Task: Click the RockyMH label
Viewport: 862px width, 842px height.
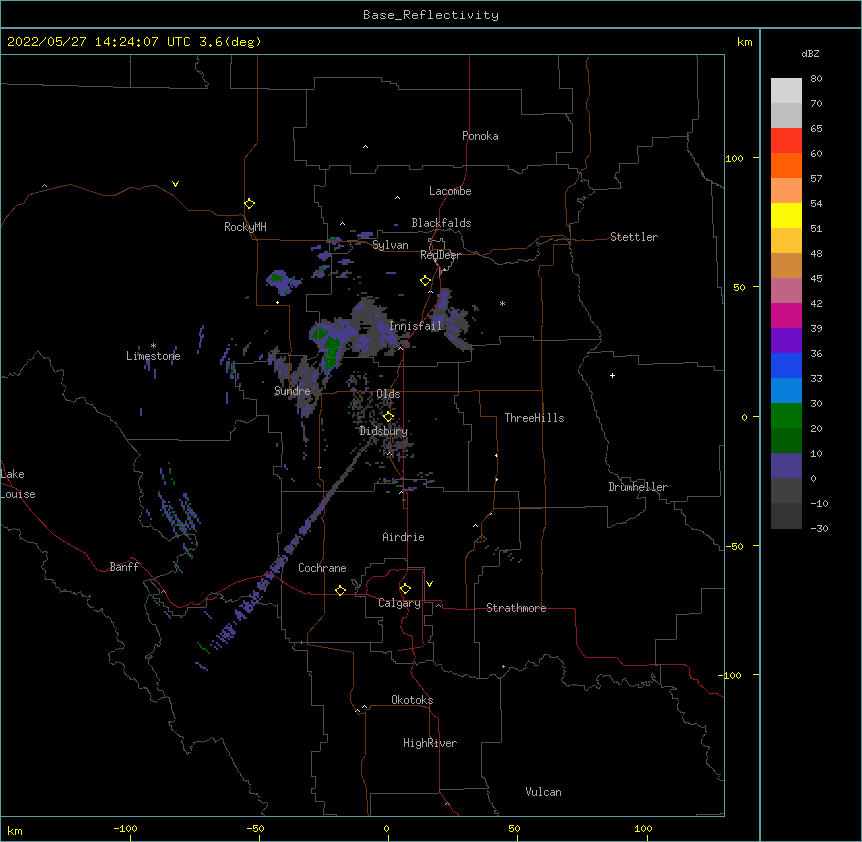Action: point(245,227)
